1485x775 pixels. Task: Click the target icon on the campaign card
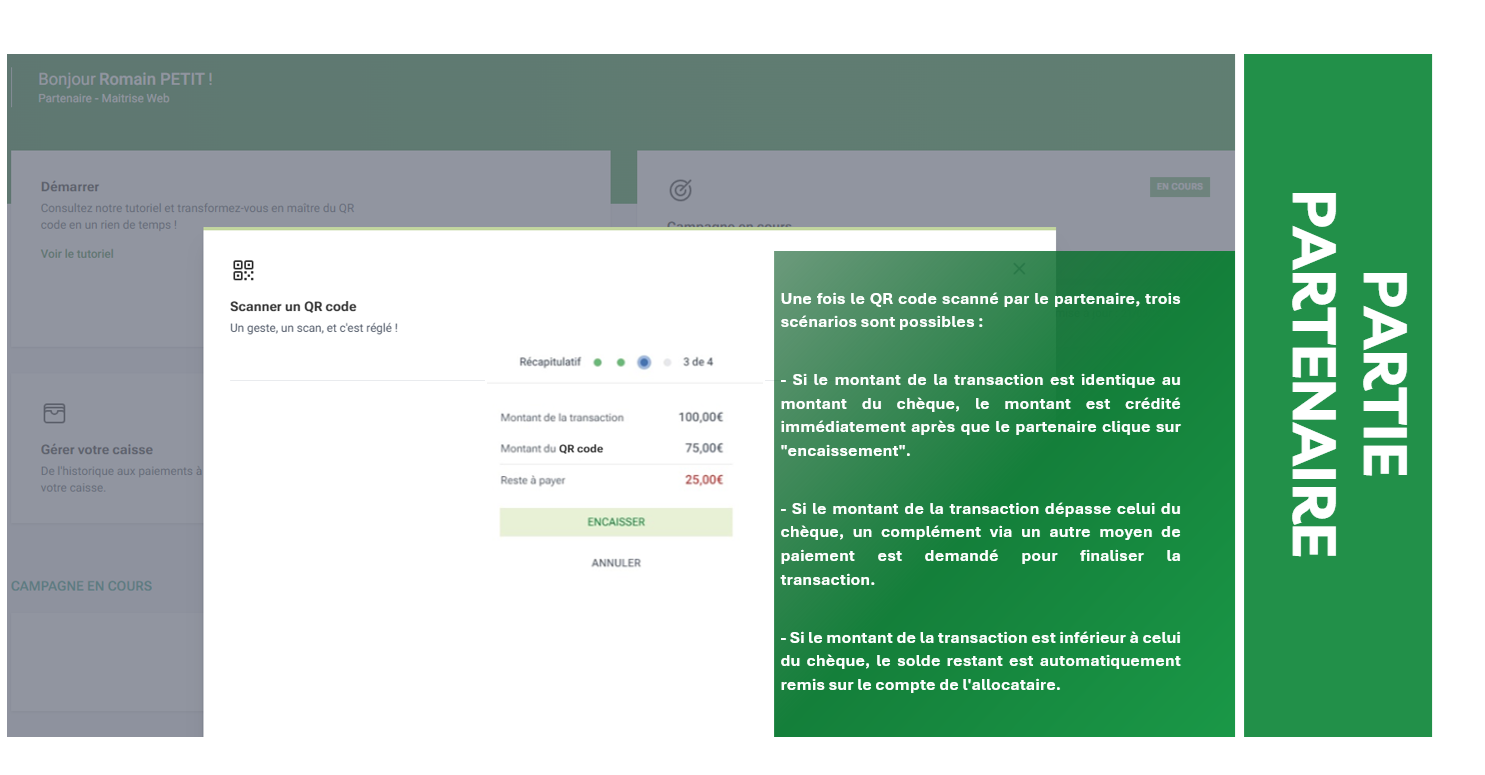(x=680, y=190)
